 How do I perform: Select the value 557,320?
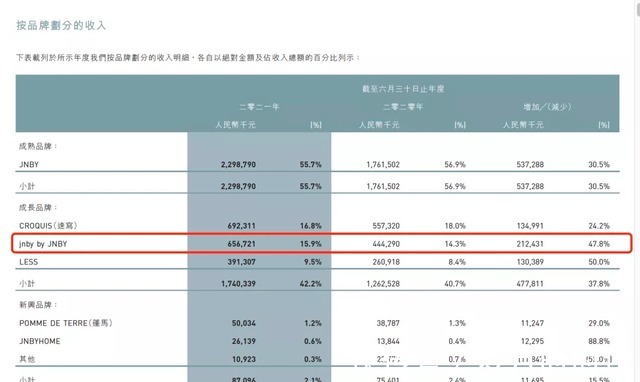click(386, 226)
